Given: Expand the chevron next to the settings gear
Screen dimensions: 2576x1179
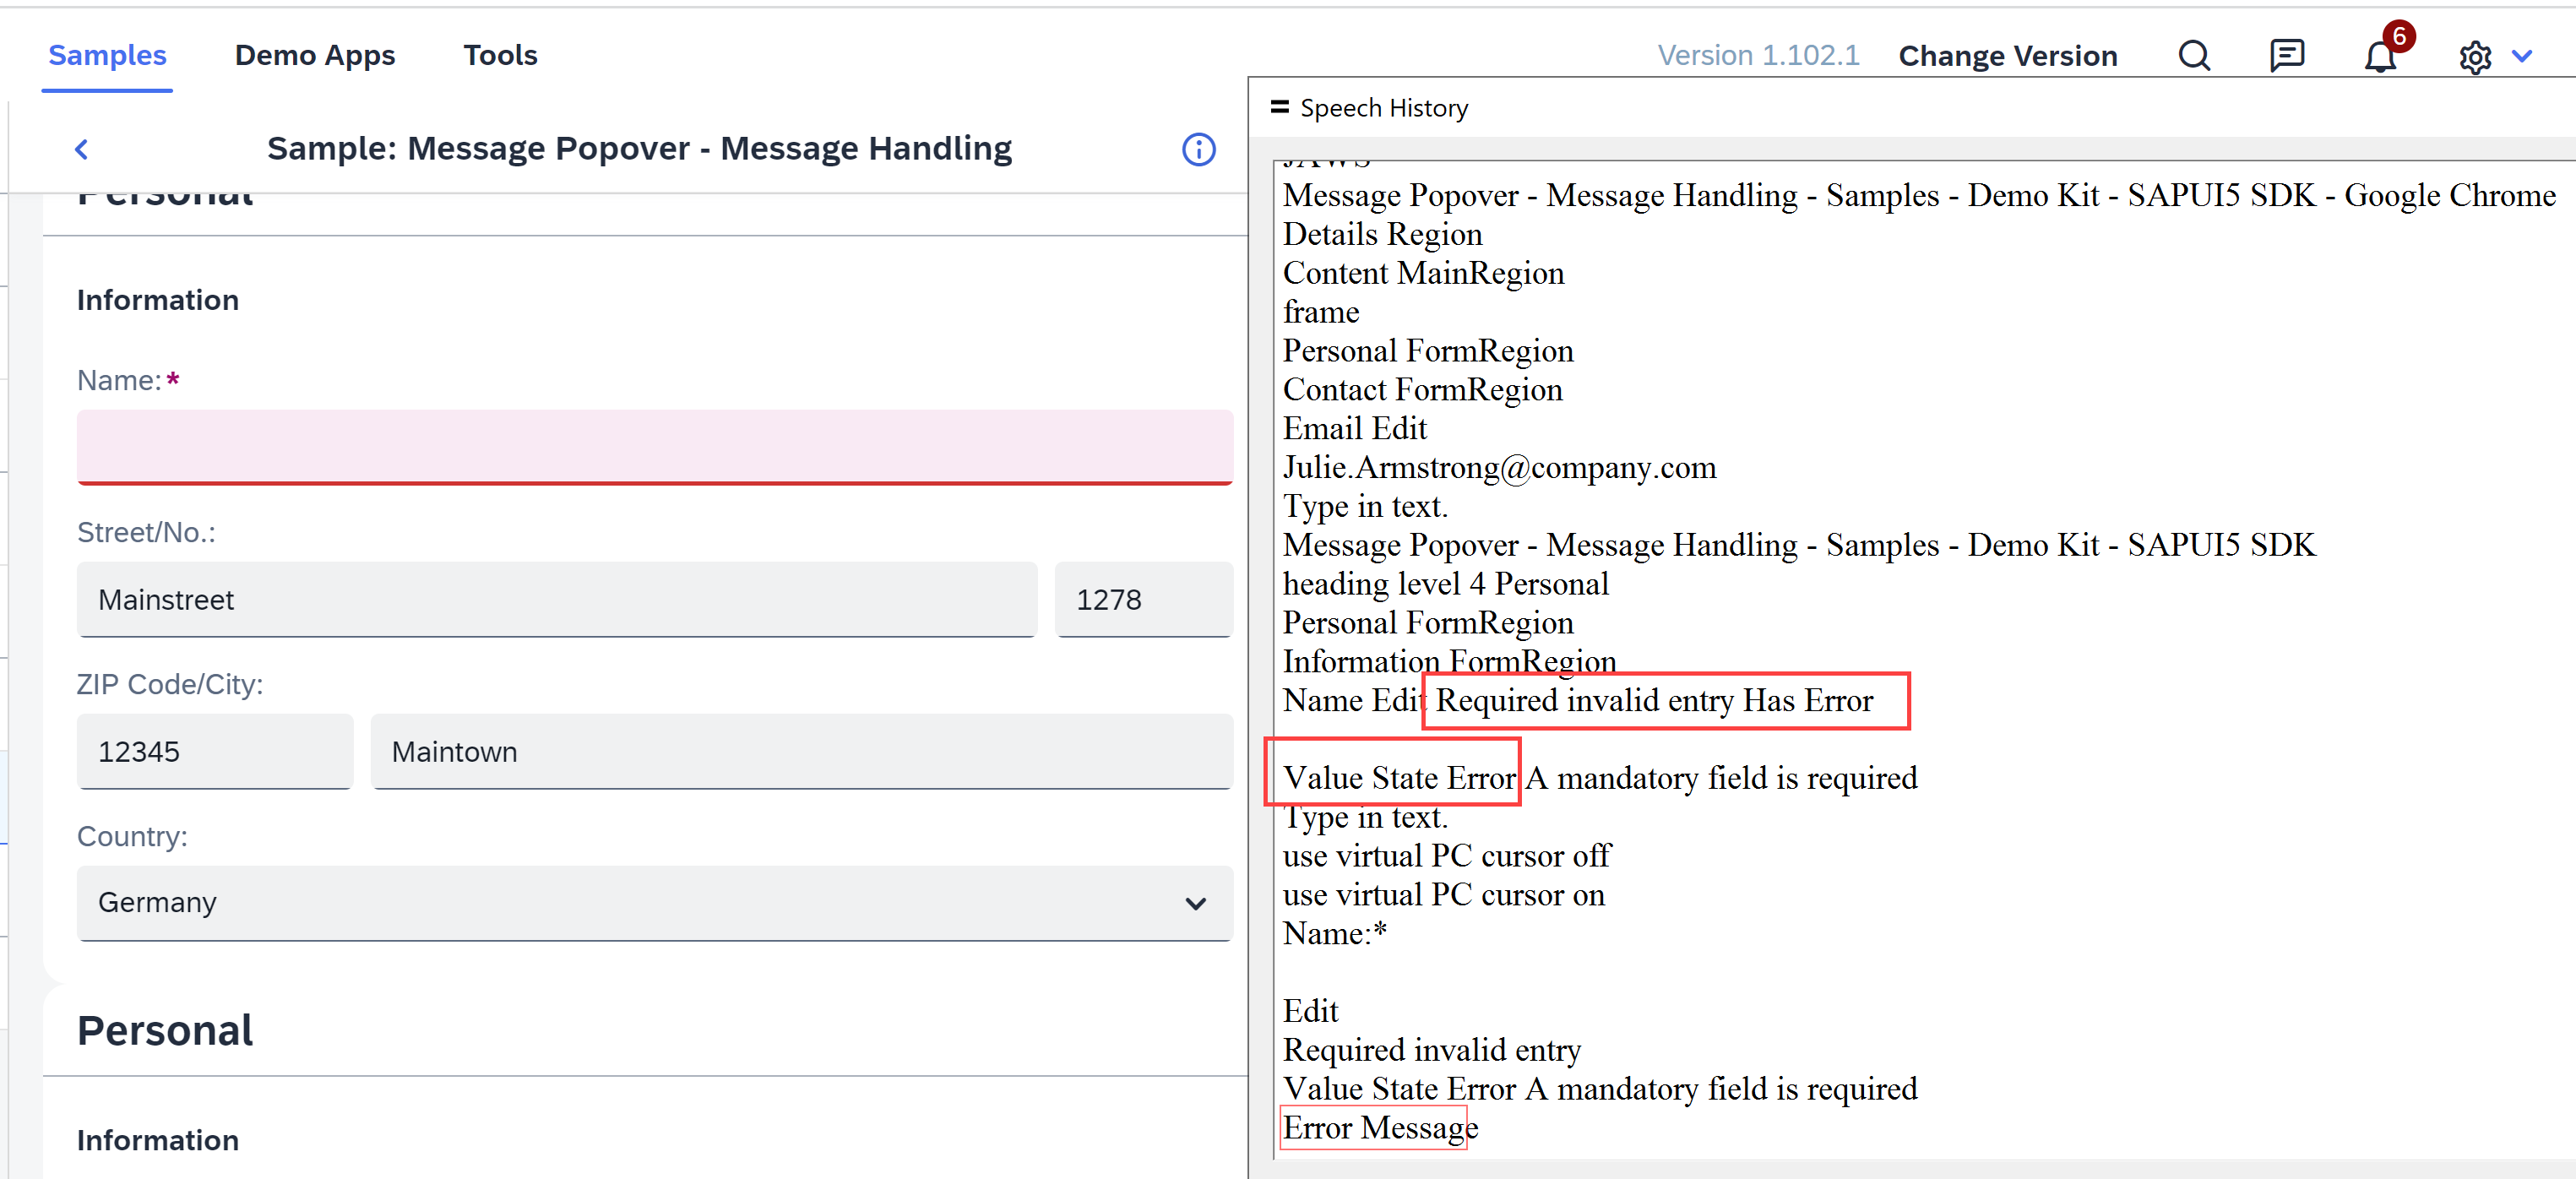Looking at the screenshot, I should [x=2521, y=57].
